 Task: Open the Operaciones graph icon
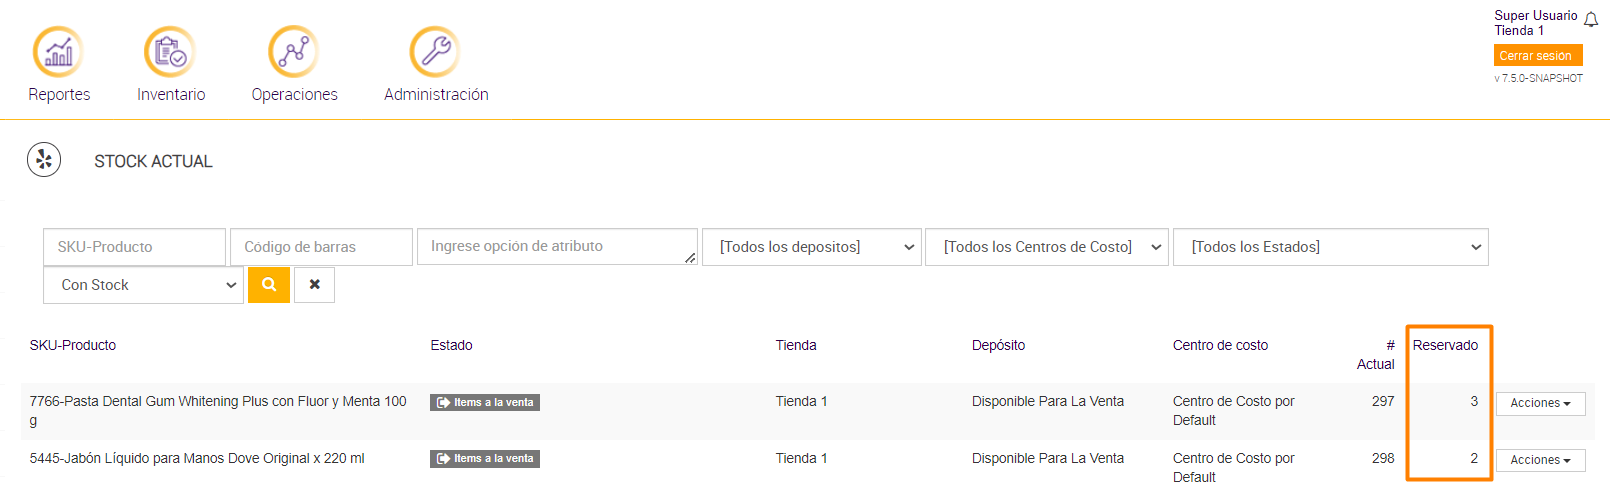pyautogui.click(x=293, y=52)
